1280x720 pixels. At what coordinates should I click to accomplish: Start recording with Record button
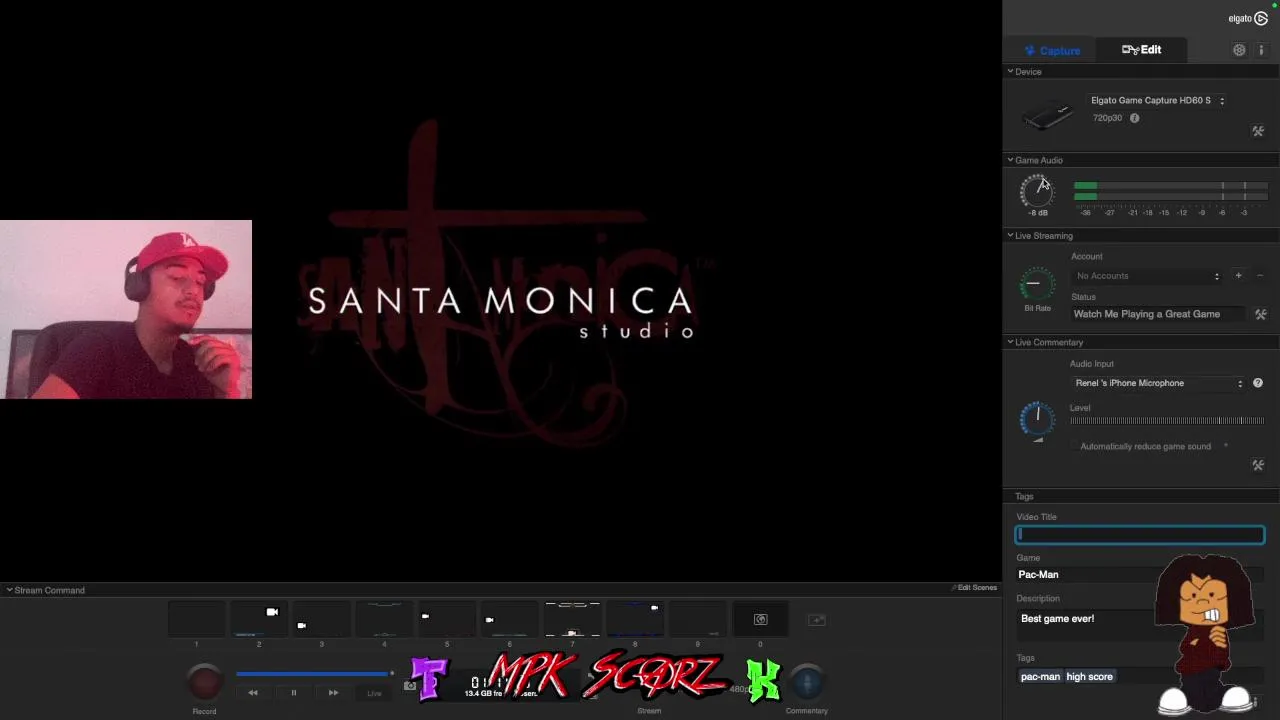205,681
